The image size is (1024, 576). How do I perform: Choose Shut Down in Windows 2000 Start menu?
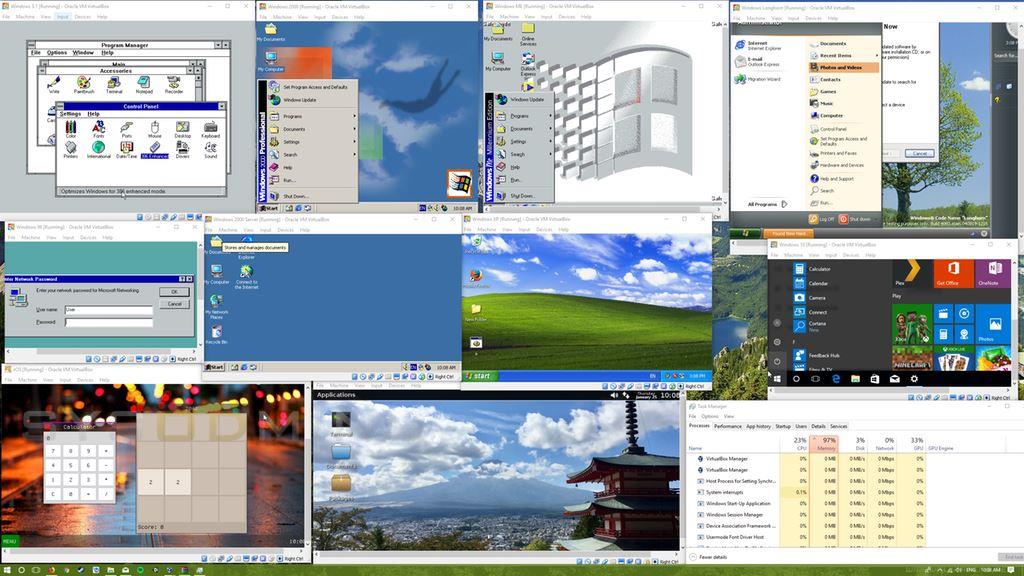click(x=313, y=196)
